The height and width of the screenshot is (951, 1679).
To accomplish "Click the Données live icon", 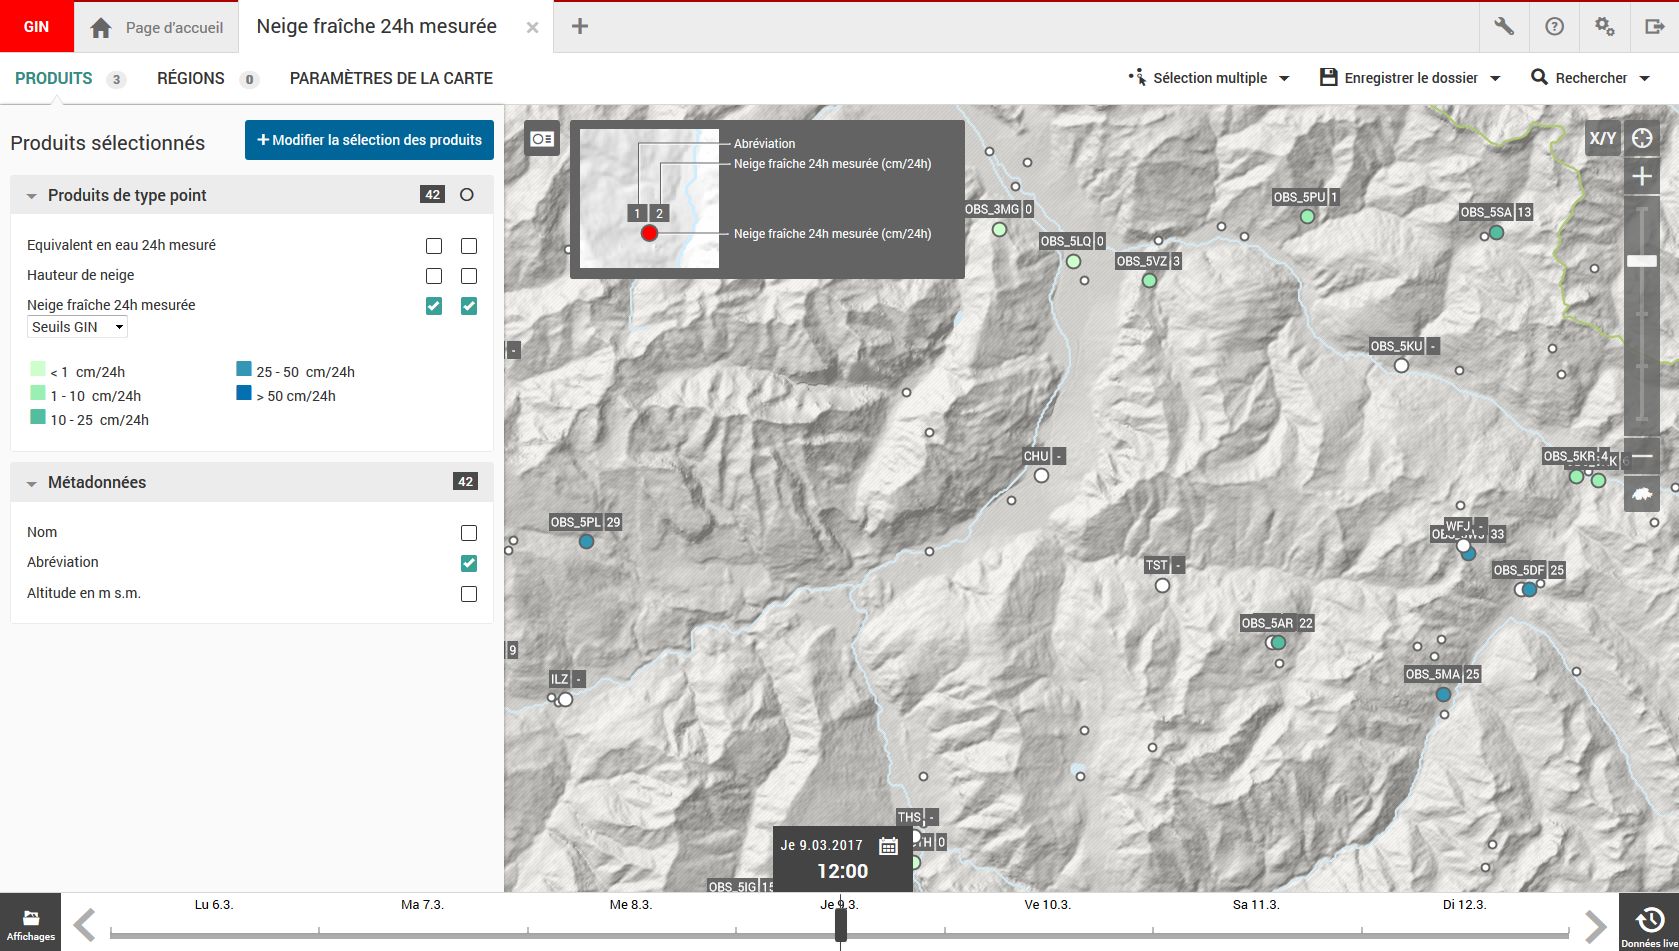I will click(x=1649, y=922).
